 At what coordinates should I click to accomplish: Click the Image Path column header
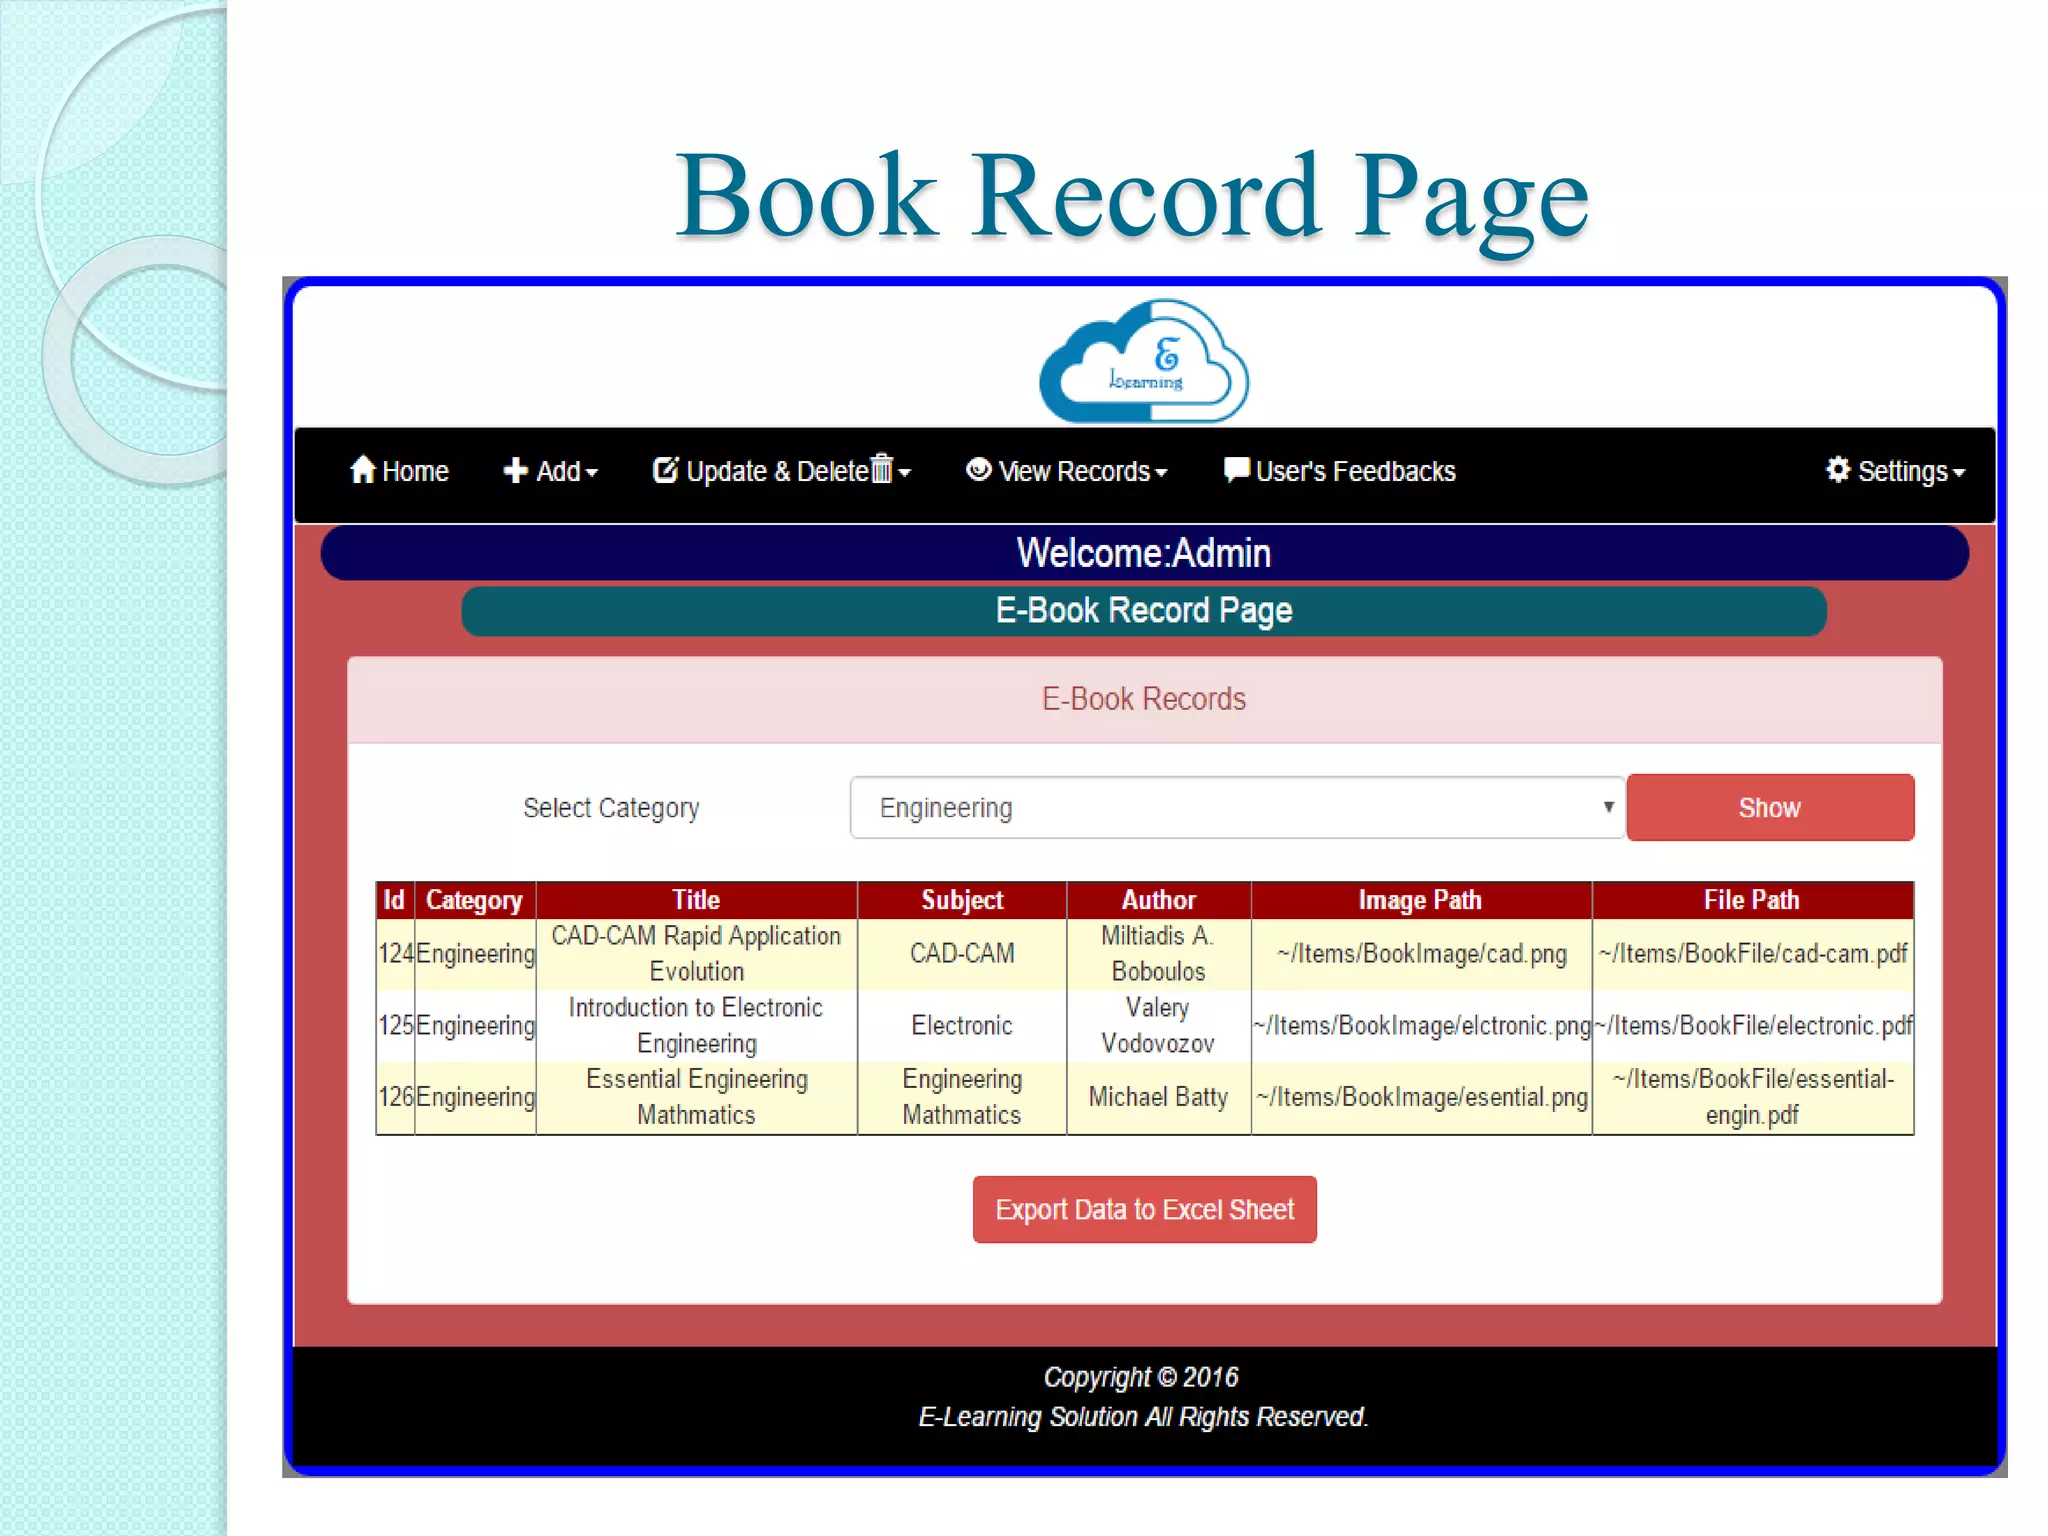[x=1420, y=900]
